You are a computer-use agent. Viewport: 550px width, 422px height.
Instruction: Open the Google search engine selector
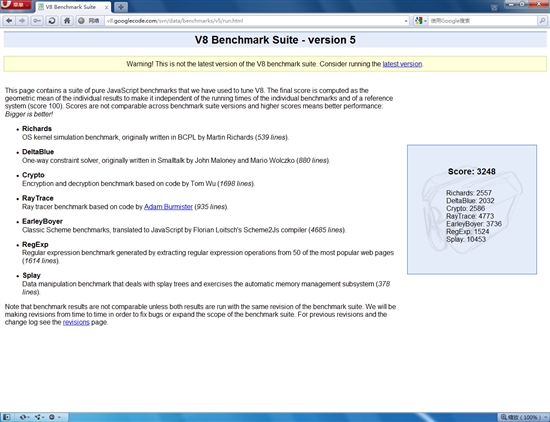coord(420,21)
